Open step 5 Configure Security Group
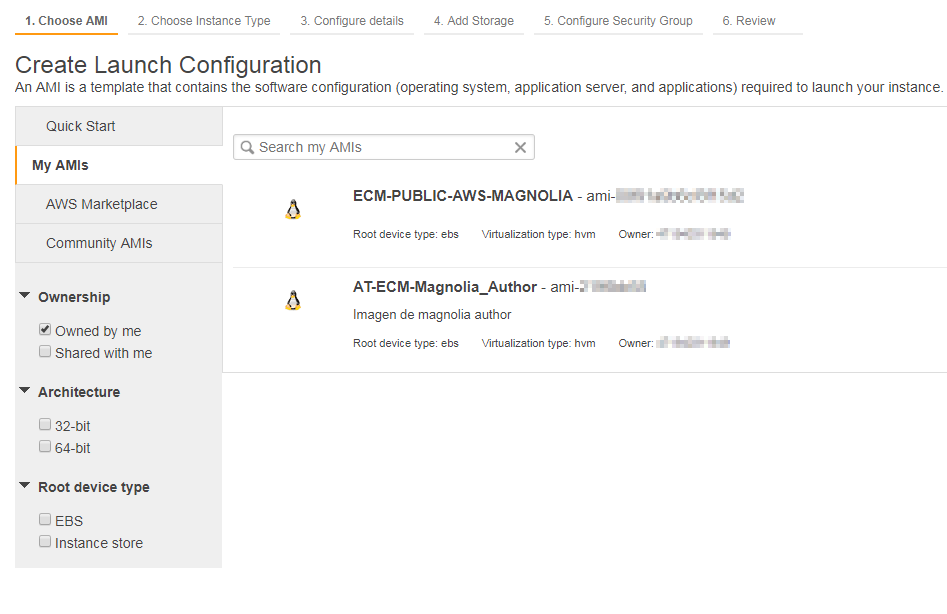The width and height of the screenshot is (947, 614). coord(618,21)
